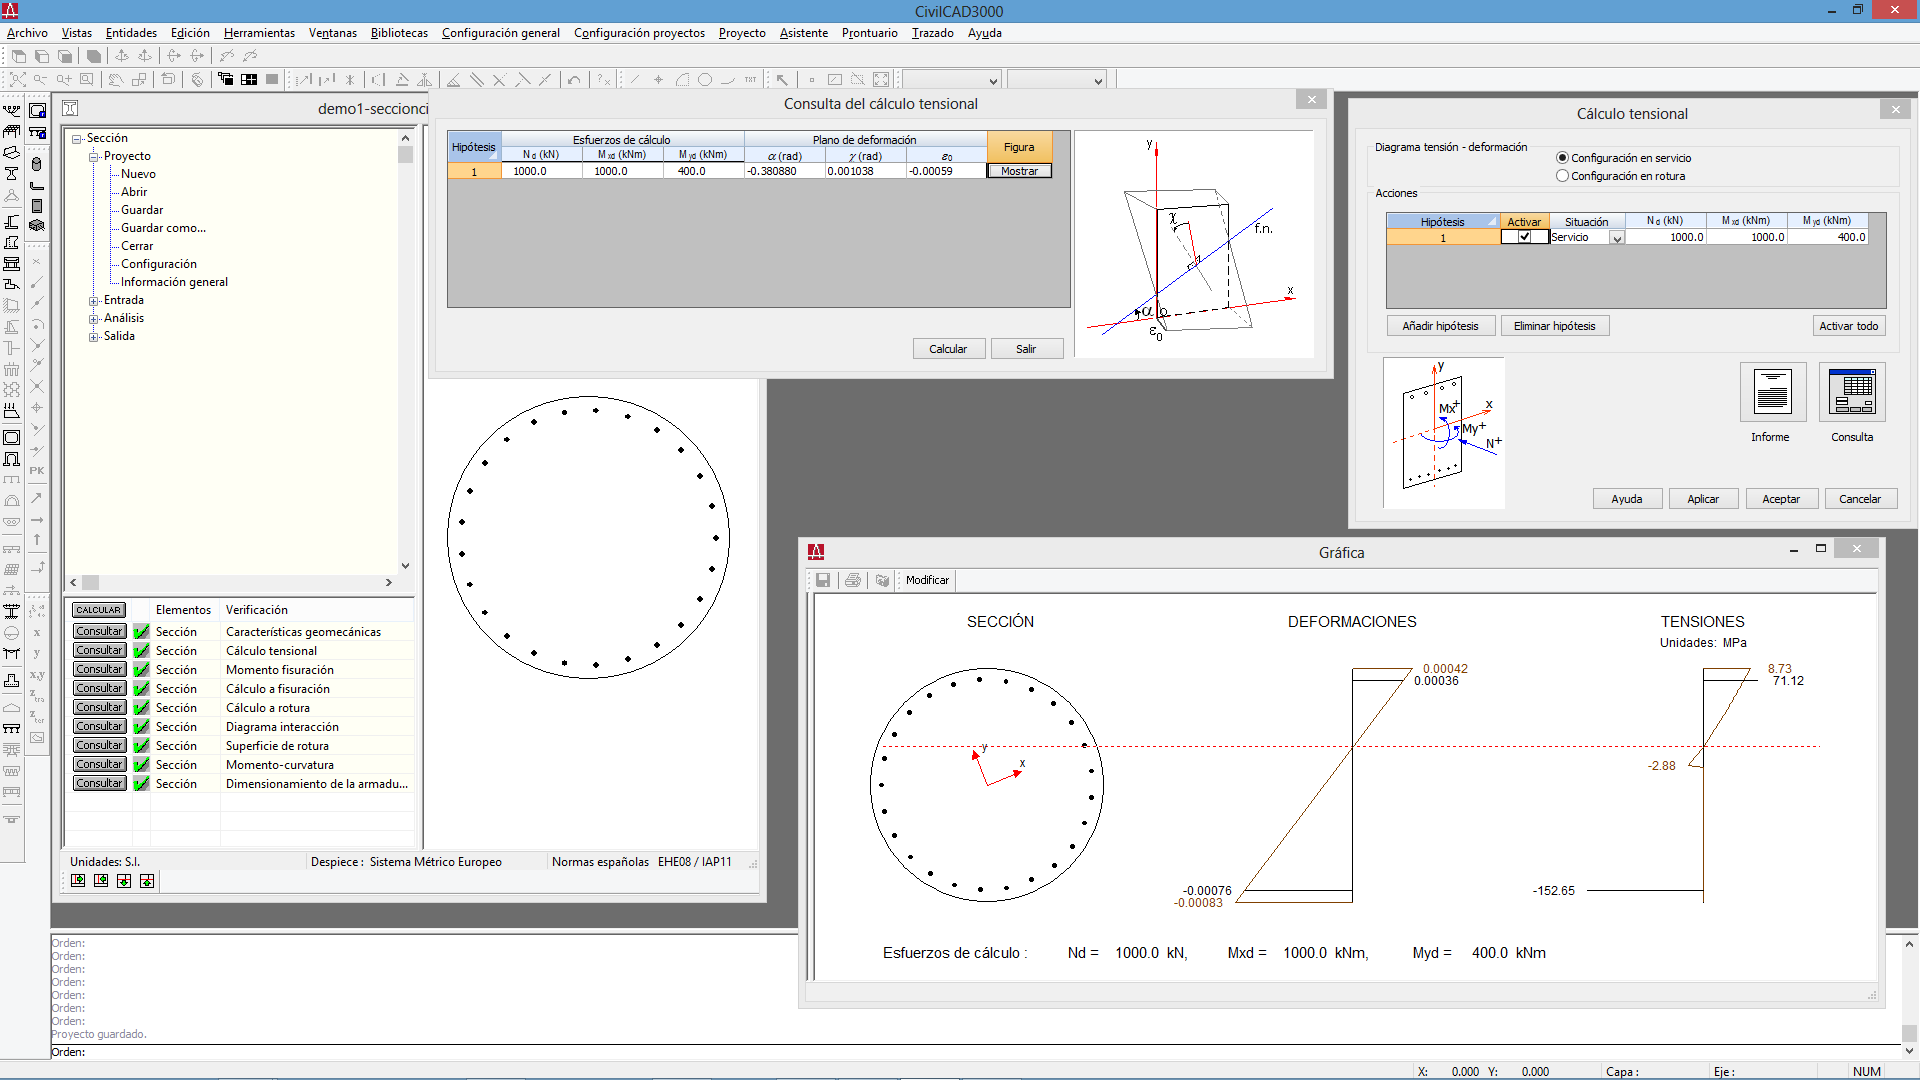1920x1080 pixels.
Task: Click the Orden command input field
Action: pyautogui.click(x=600, y=1052)
